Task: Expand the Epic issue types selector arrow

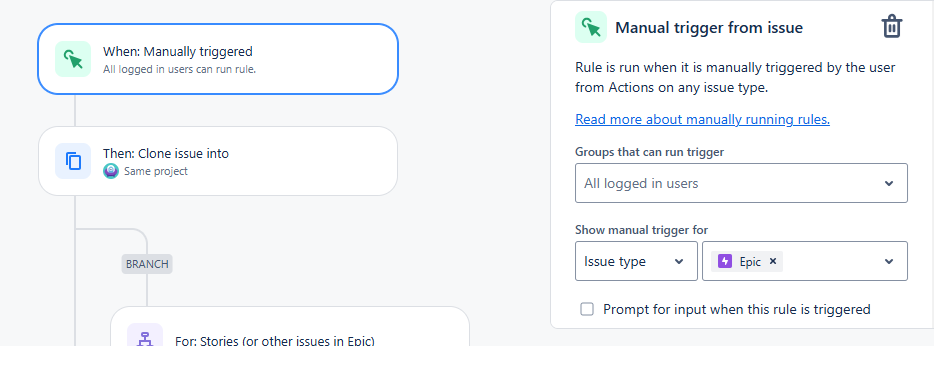Action: (x=889, y=261)
